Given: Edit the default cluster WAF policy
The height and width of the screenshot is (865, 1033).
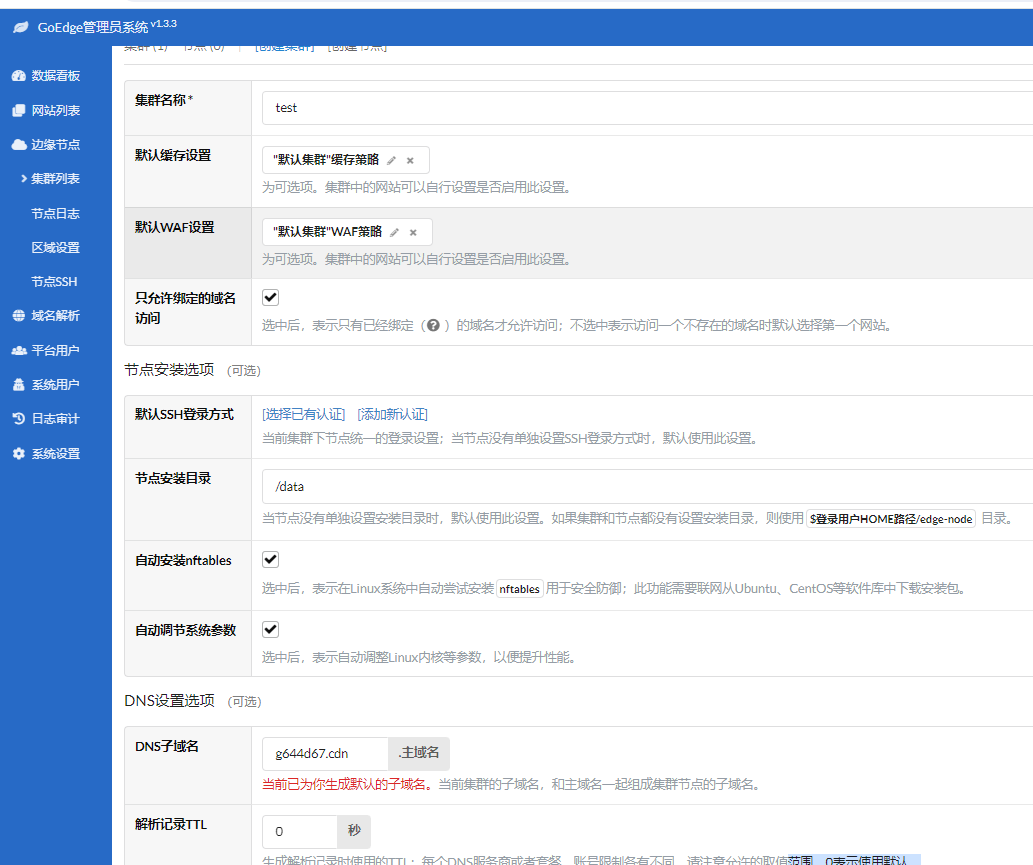Looking at the screenshot, I should tap(395, 232).
